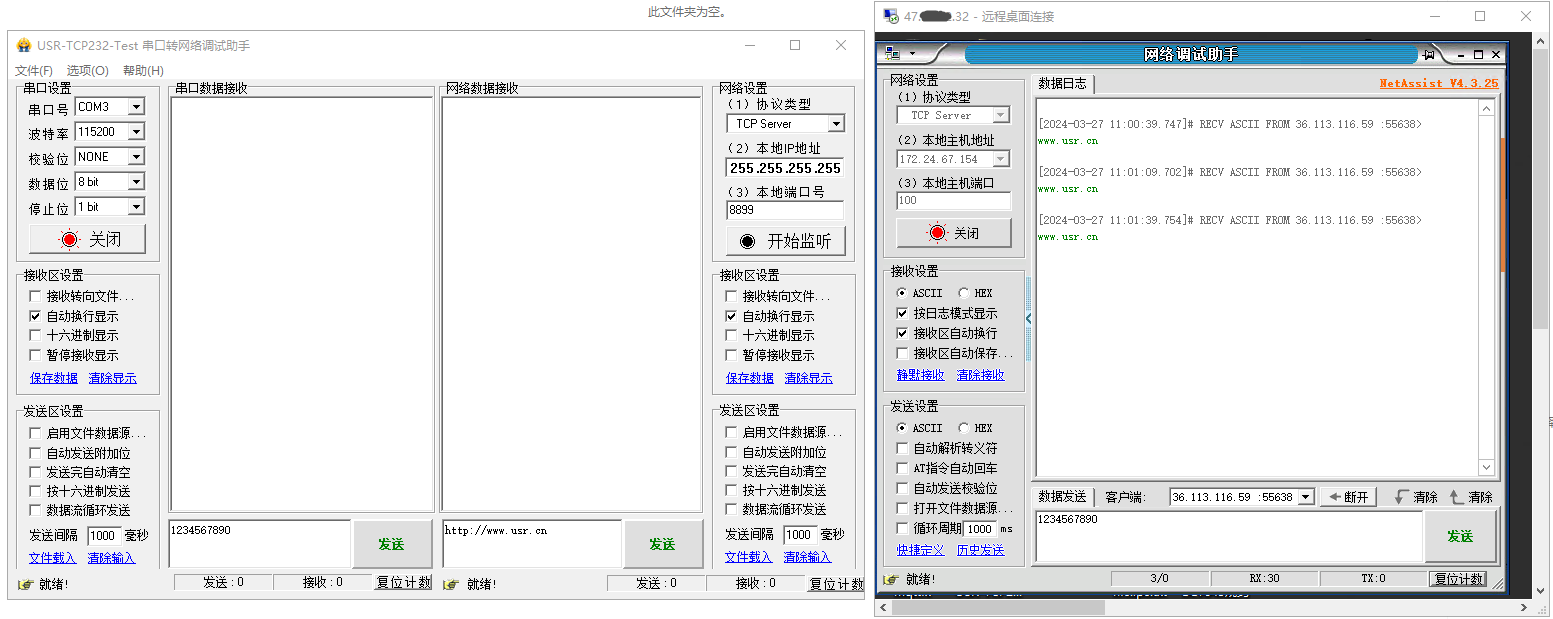Click the down-arrow clear (清除) icon in NetAssist
Screen dimensions: 1553x619
pos(1402,497)
